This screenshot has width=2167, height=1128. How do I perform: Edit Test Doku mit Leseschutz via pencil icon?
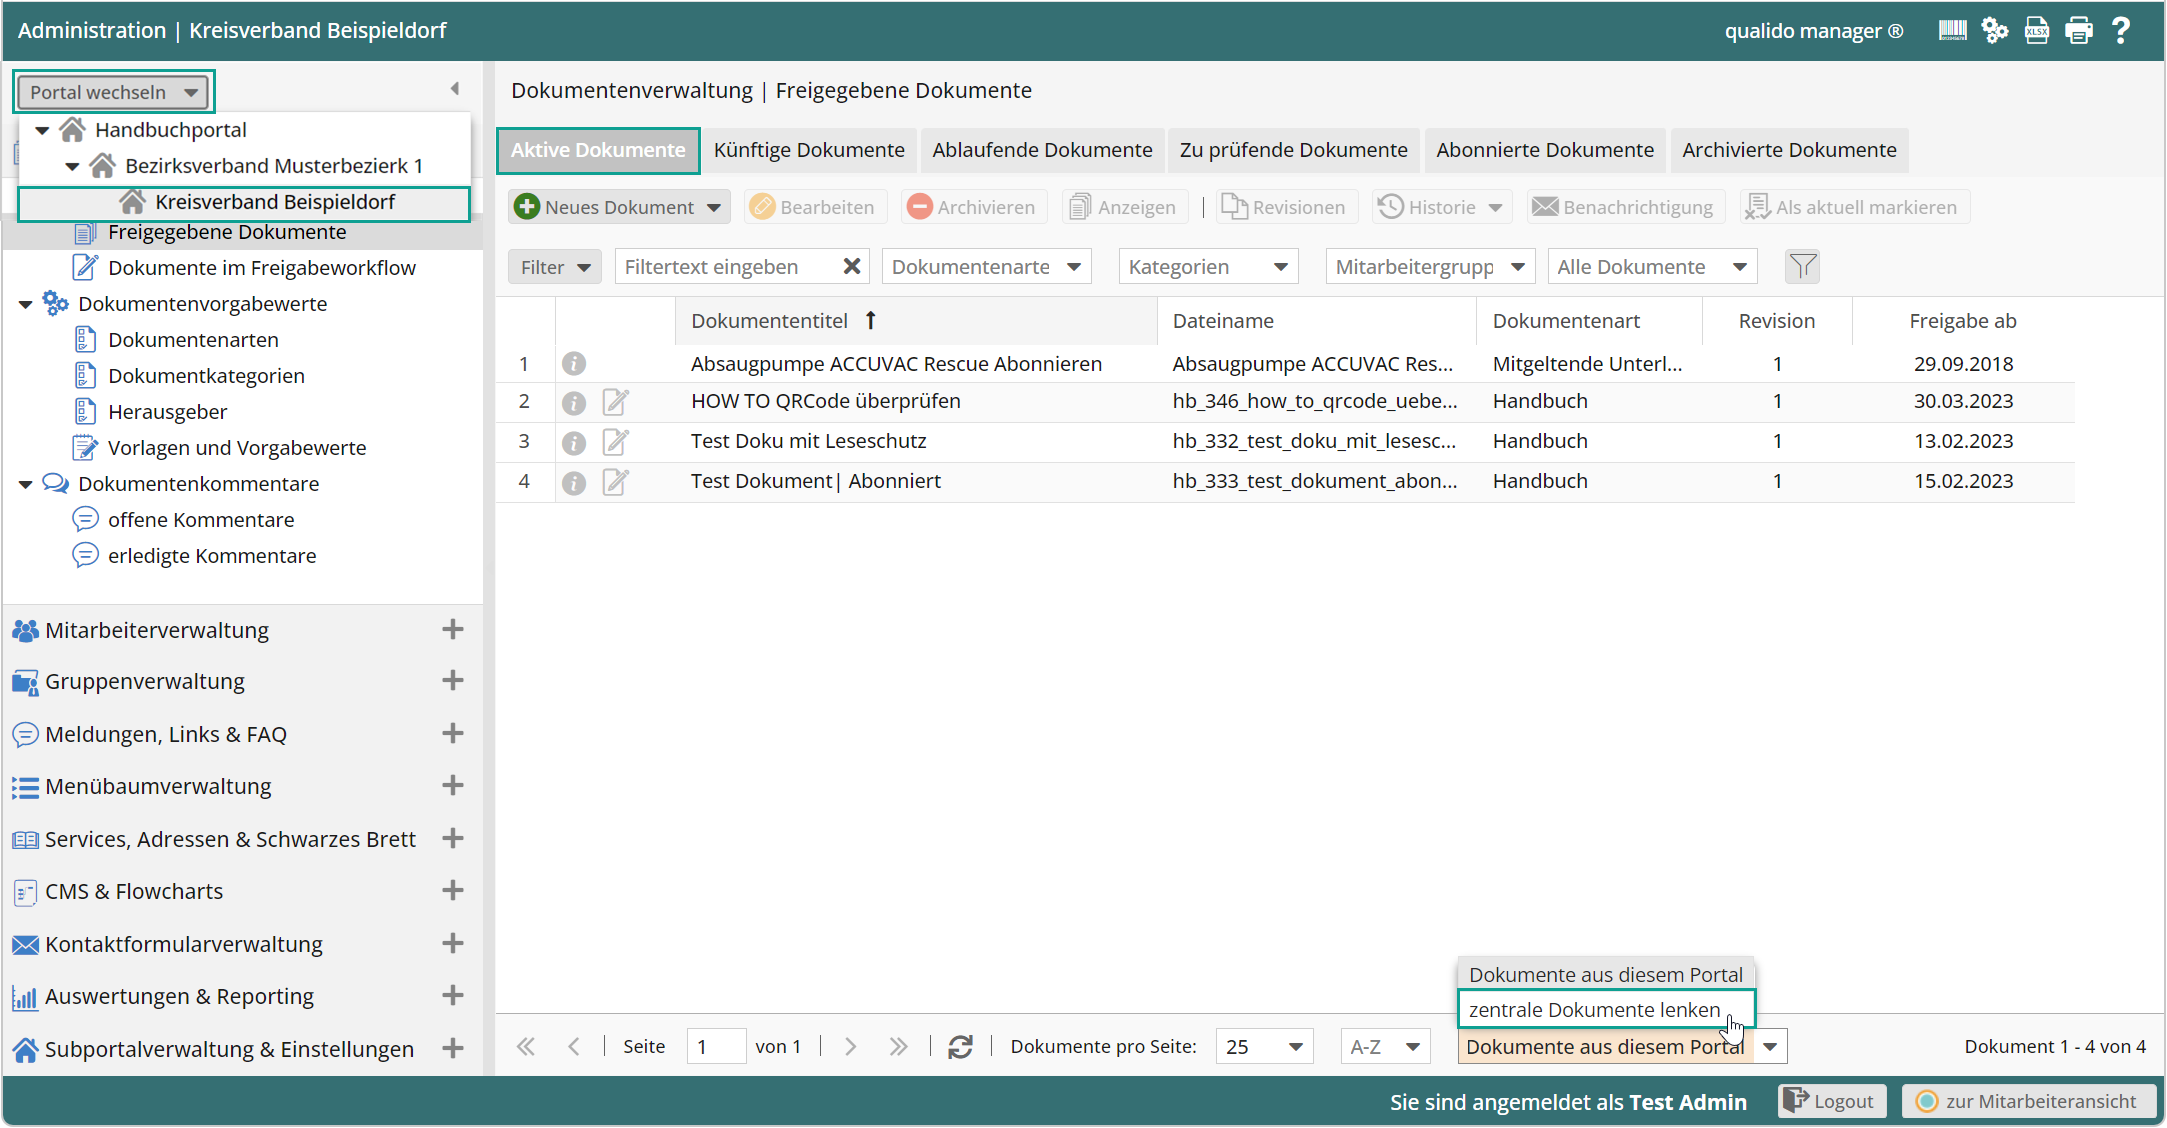tap(616, 442)
